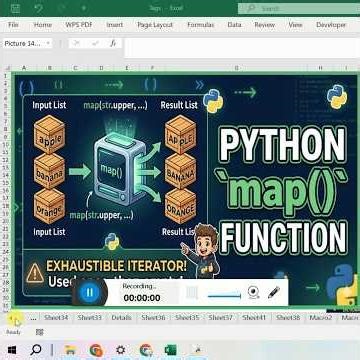The width and height of the screenshot is (360, 360).
Task: Click the macro record icon in status bar
Action: tap(40, 332)
